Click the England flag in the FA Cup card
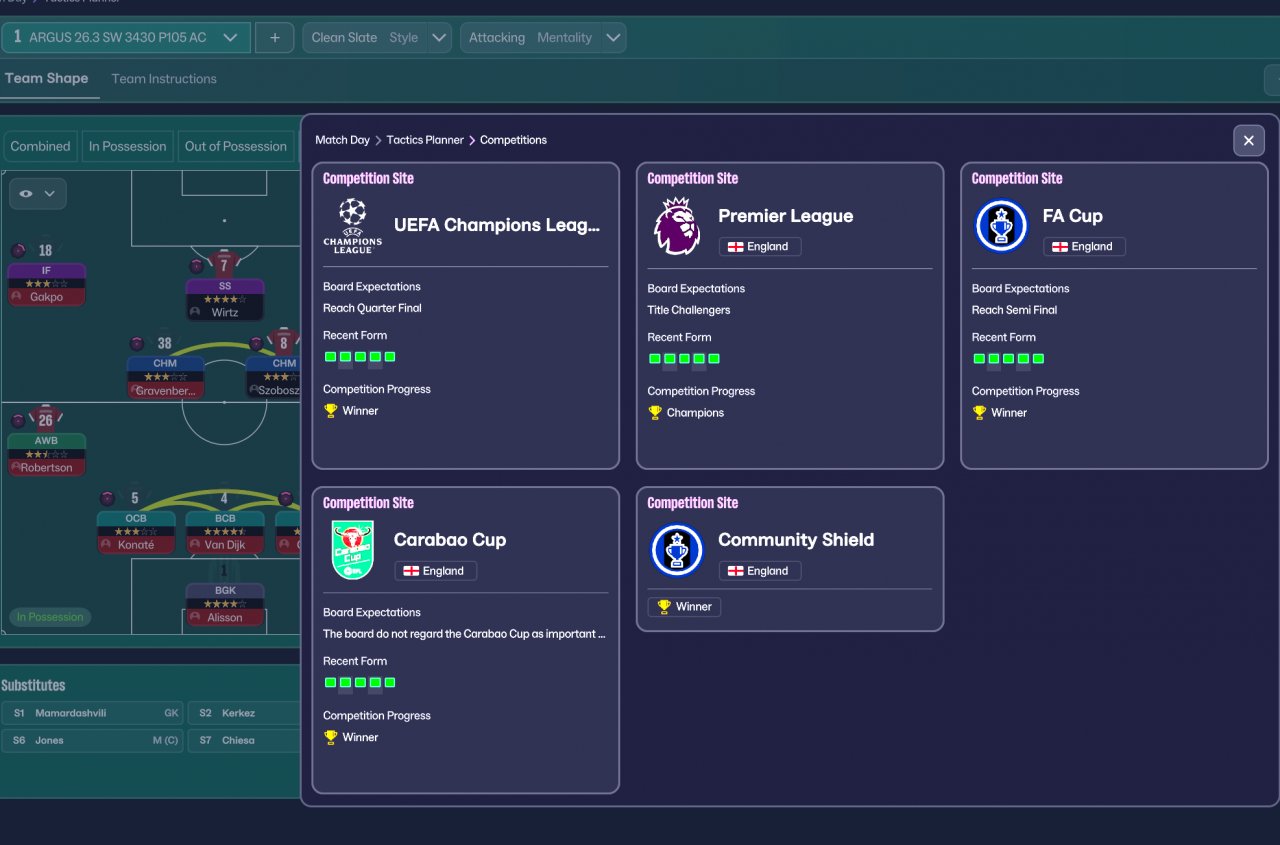The width and height of the screenshot is (1280, 845). point(1059,247)
